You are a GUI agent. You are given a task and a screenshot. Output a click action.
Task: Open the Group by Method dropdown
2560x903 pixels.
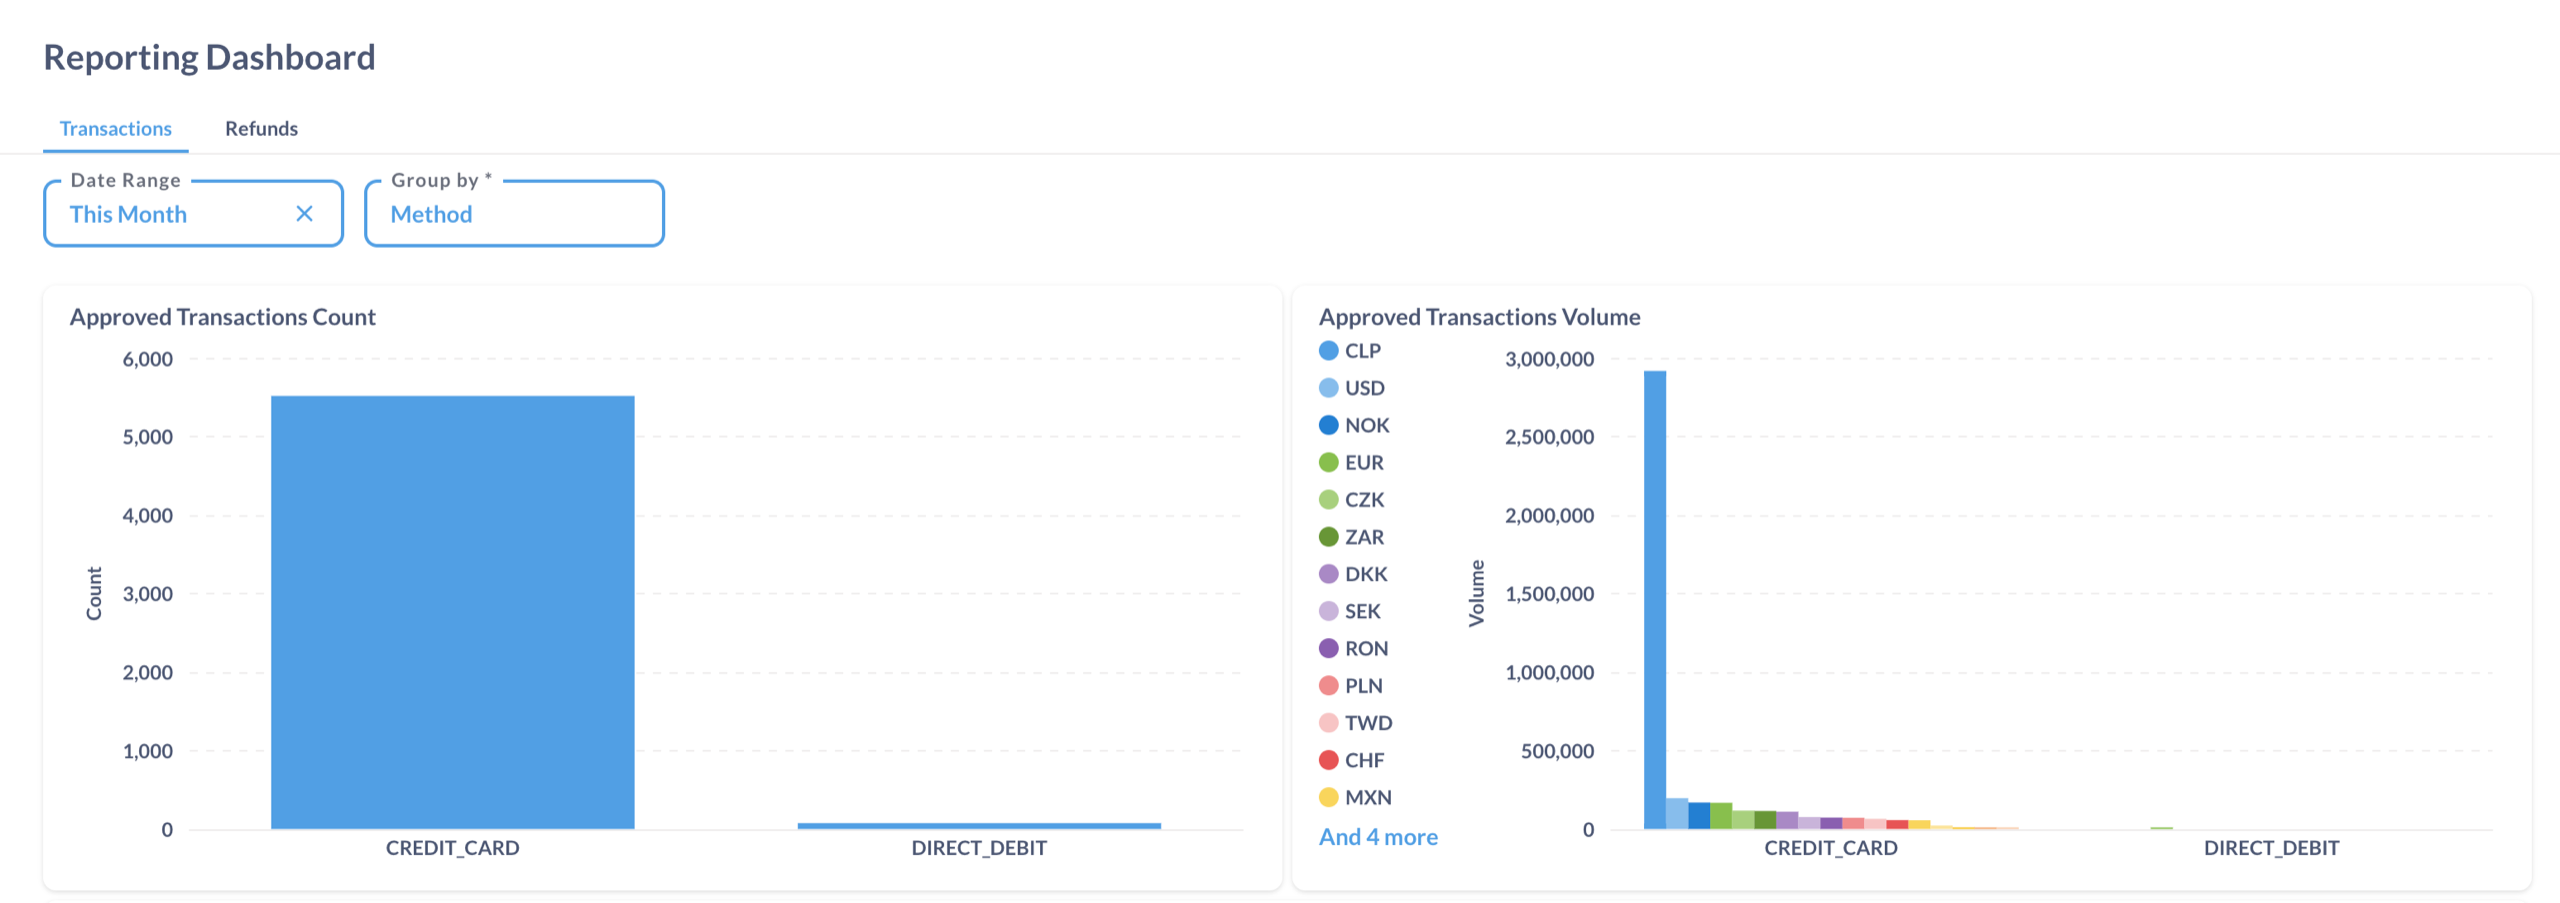point(514,214)
